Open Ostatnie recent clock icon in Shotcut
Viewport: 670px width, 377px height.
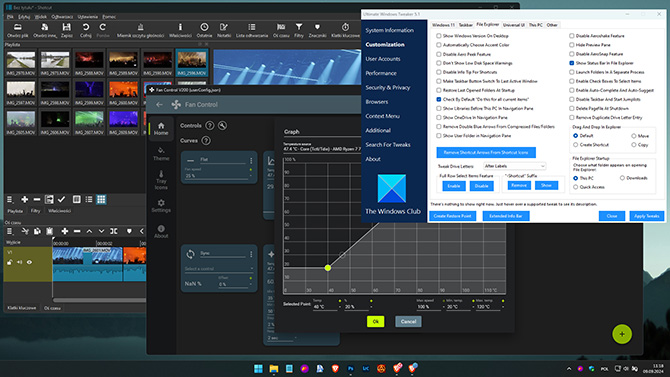[204, 27]
